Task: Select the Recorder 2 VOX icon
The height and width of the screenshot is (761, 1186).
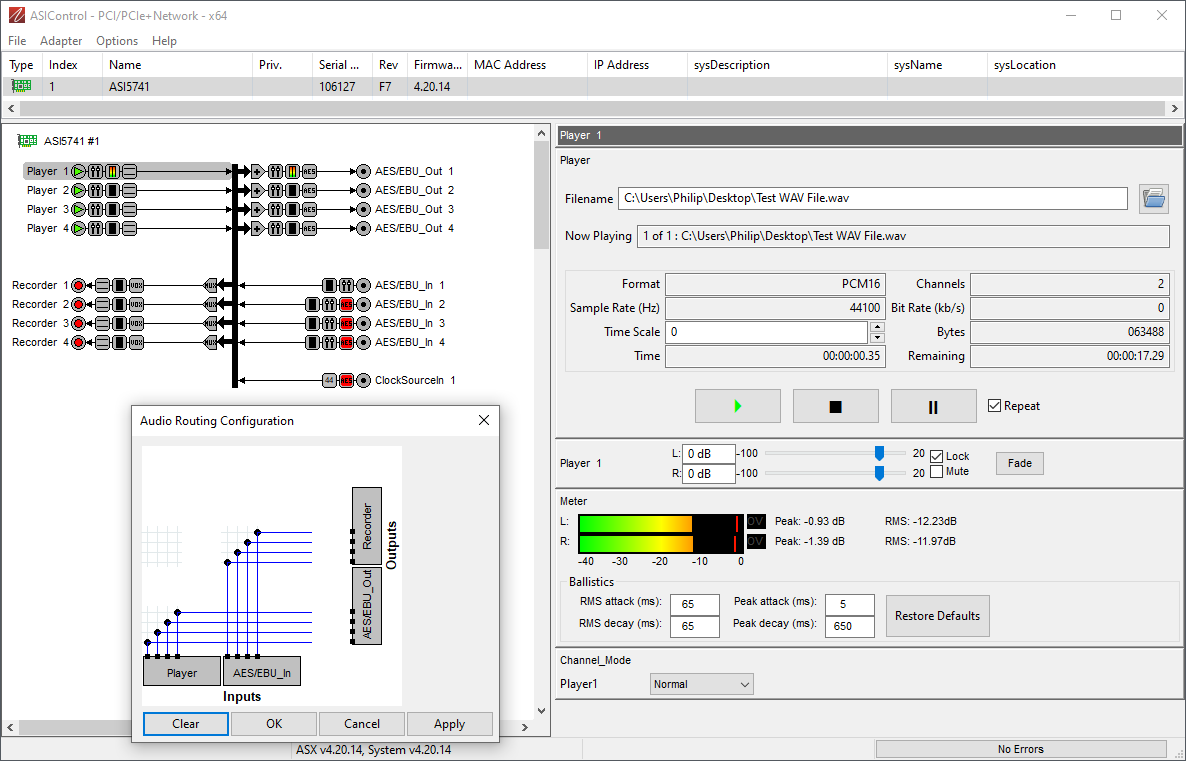Action: pos(136,304)
